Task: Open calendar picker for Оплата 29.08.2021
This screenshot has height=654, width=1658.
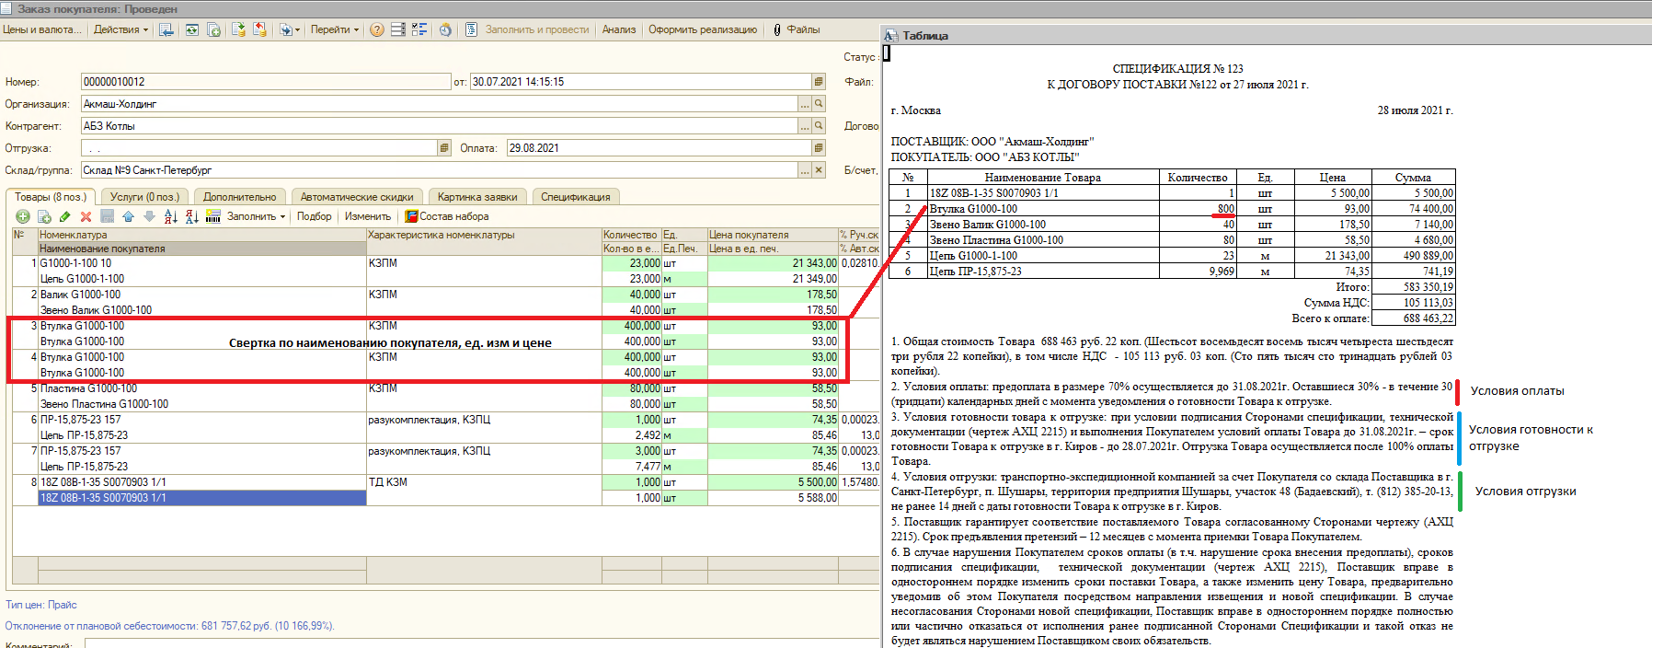Action: pyautogui.click(x=818, y=148)
